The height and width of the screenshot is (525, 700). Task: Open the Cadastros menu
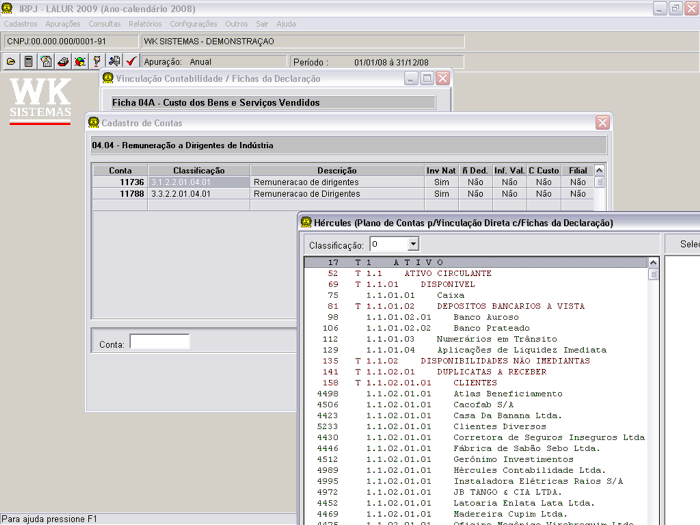click(x=21, y=23)
